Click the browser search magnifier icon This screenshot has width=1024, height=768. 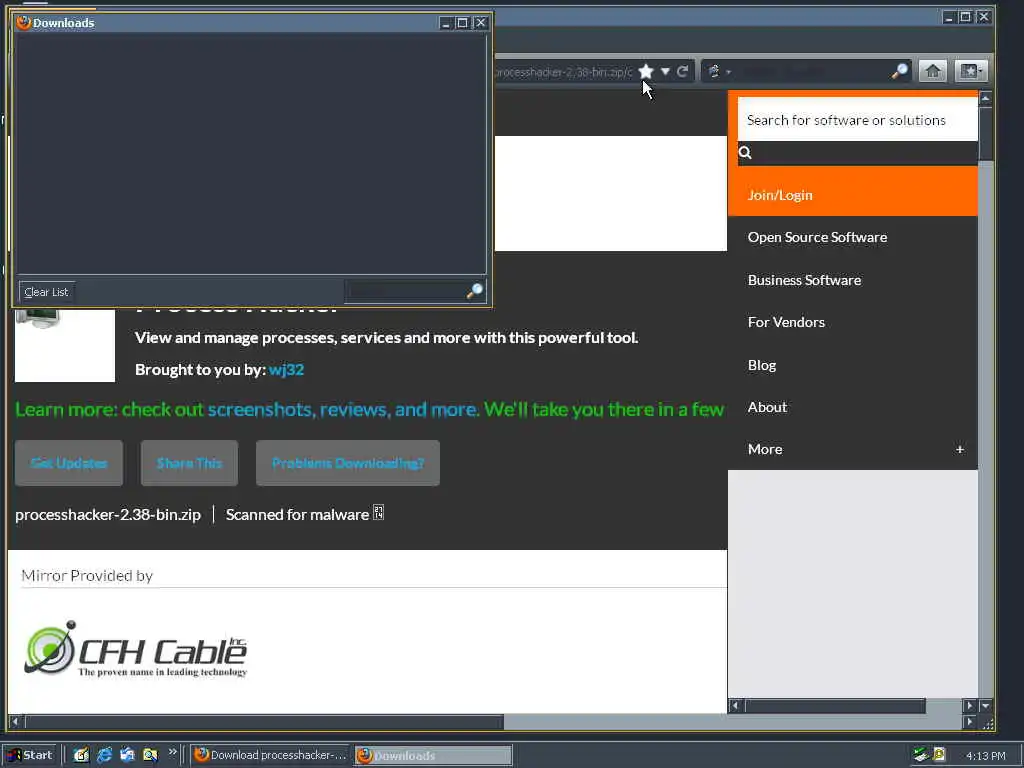899,71
